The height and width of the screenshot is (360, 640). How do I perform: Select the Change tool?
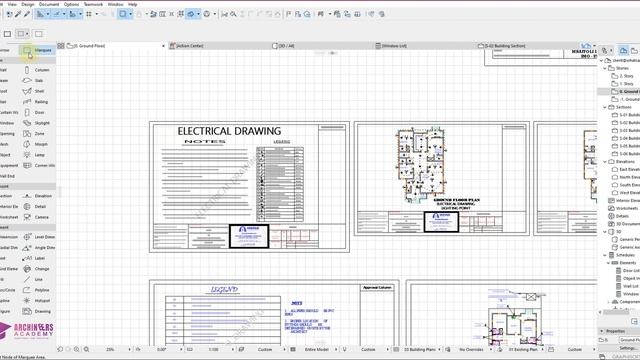click(37, 269)
